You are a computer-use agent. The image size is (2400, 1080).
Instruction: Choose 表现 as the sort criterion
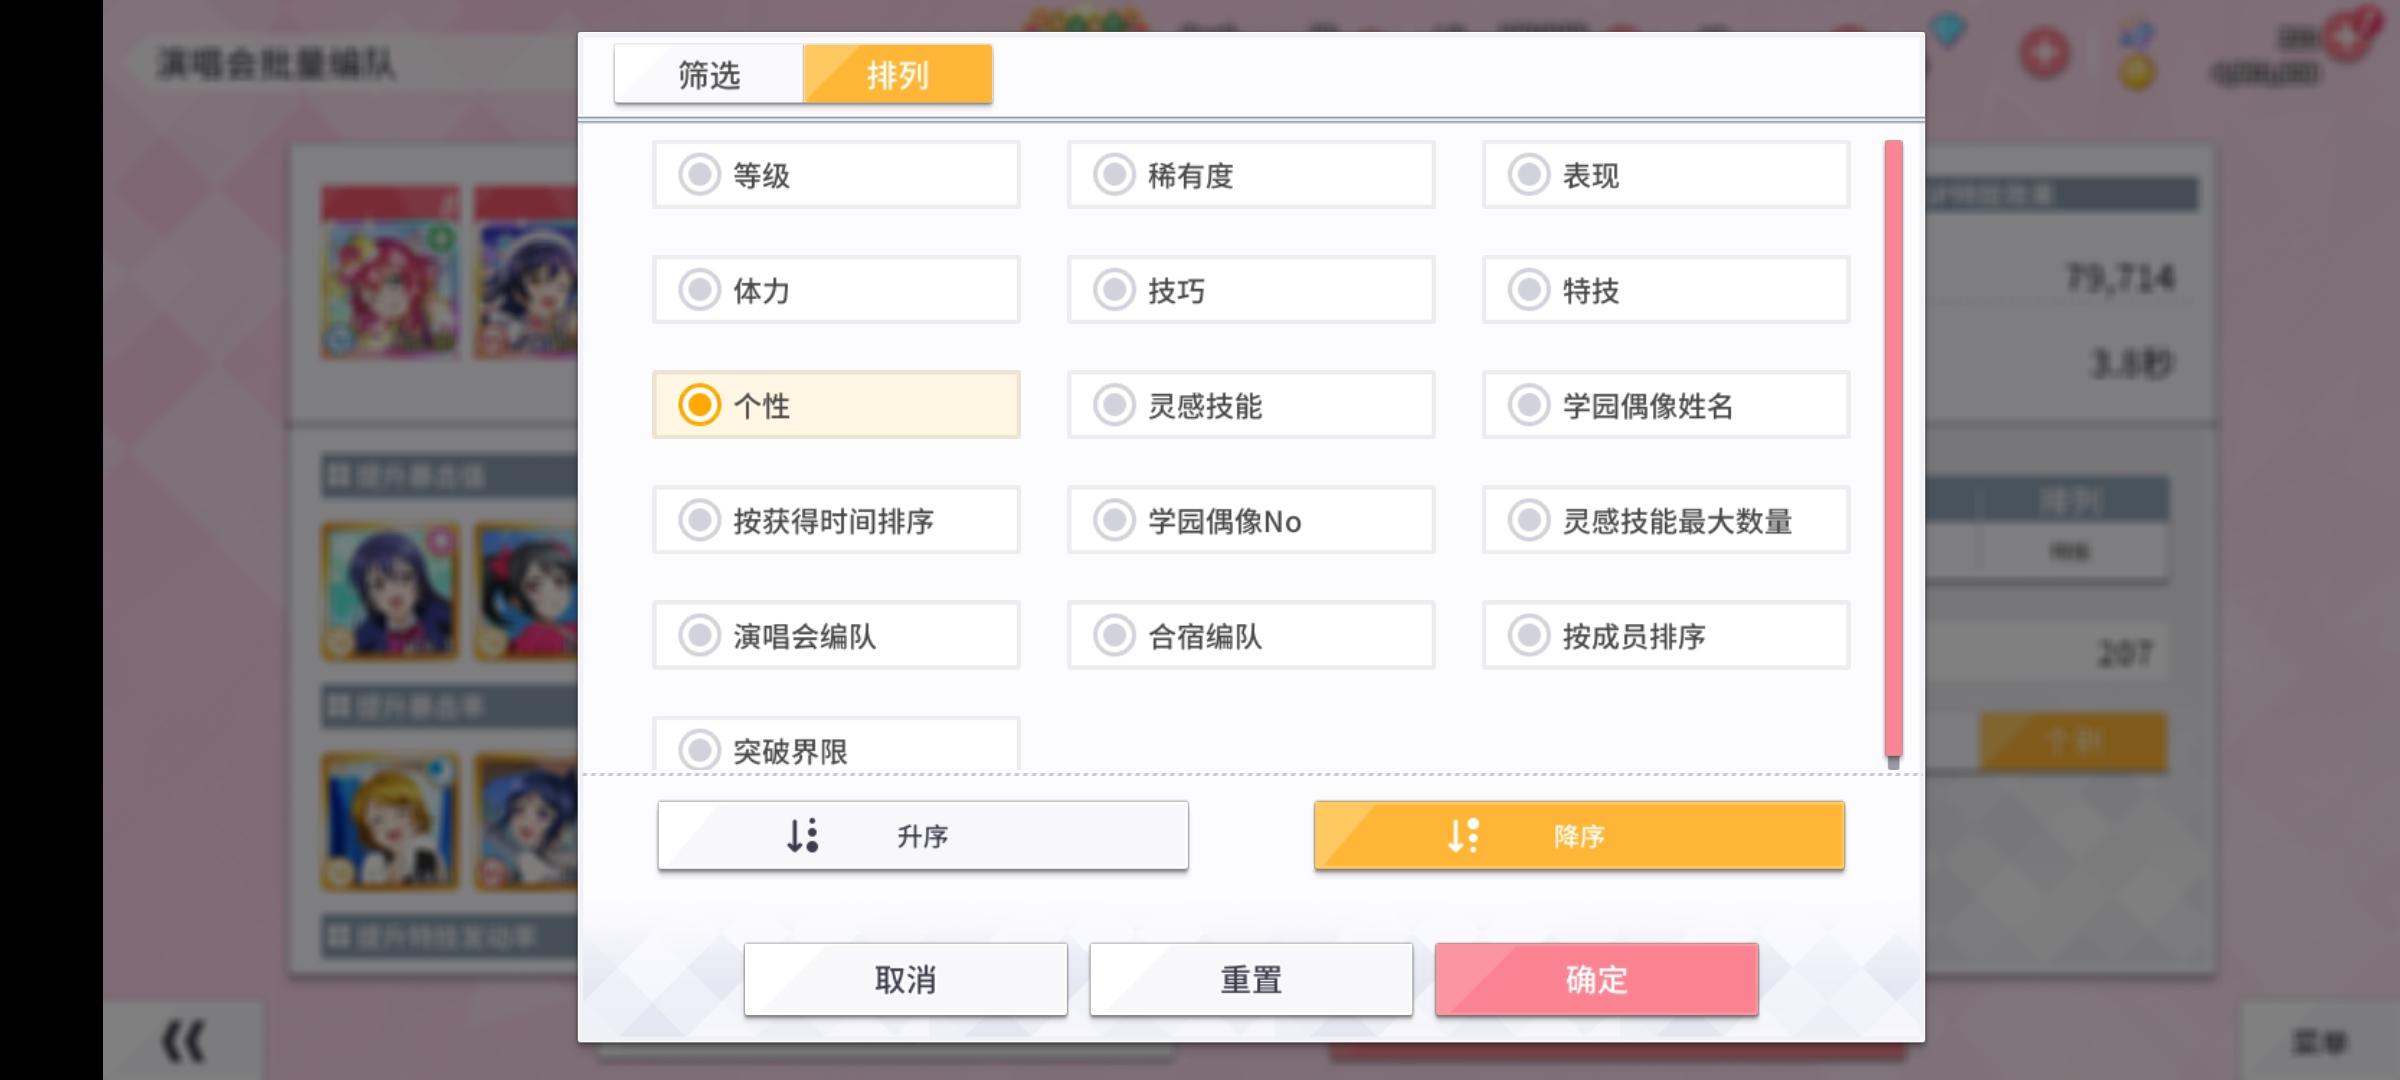(1666, 175)
